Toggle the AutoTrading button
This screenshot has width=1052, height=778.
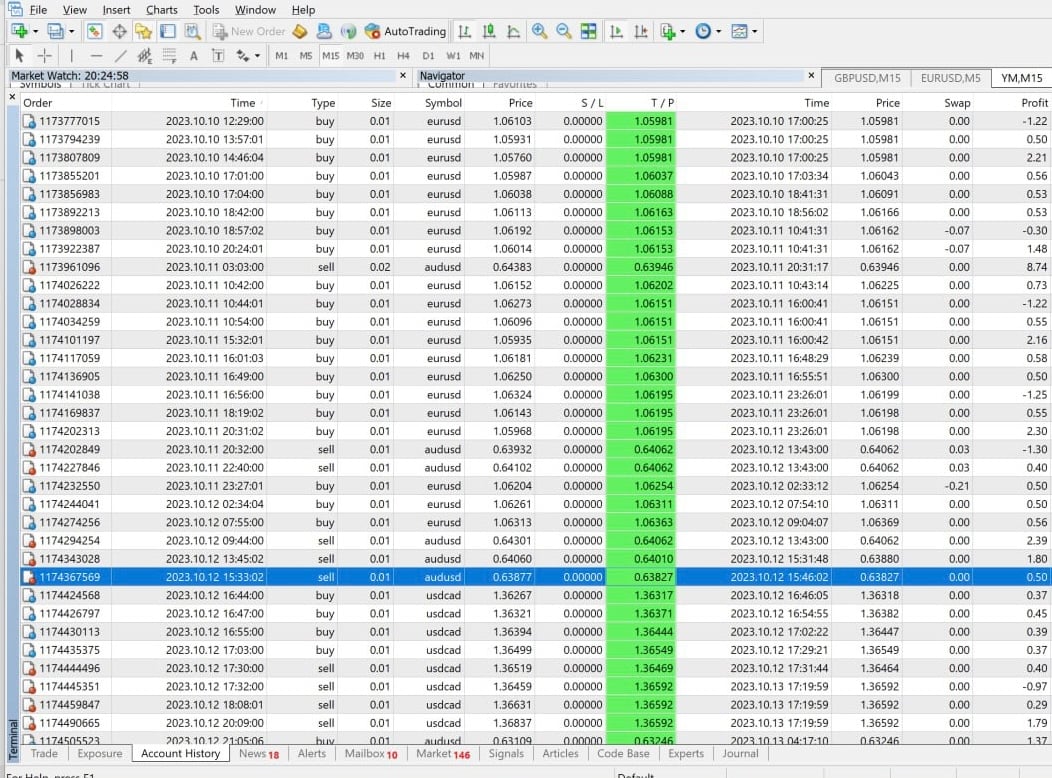(x=405, y=31)
